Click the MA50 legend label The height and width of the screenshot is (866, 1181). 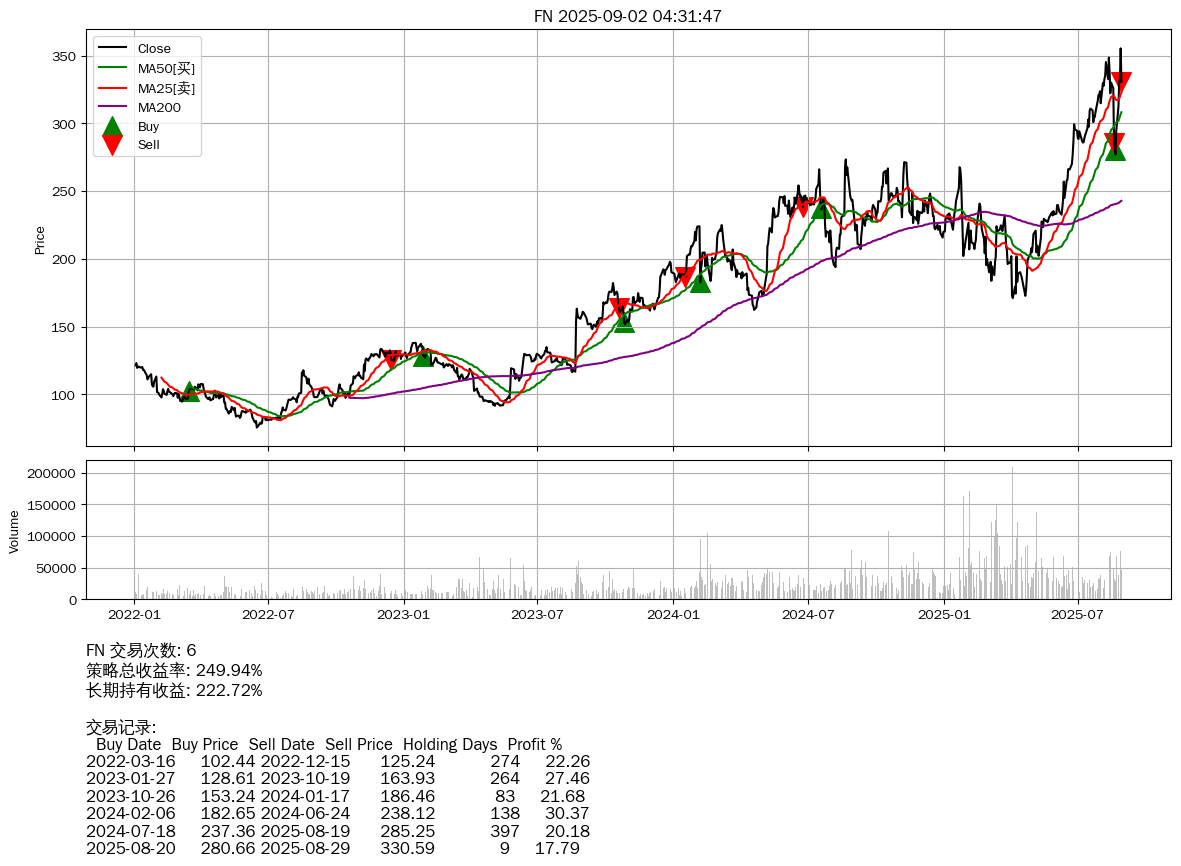[x=166, y=69]
